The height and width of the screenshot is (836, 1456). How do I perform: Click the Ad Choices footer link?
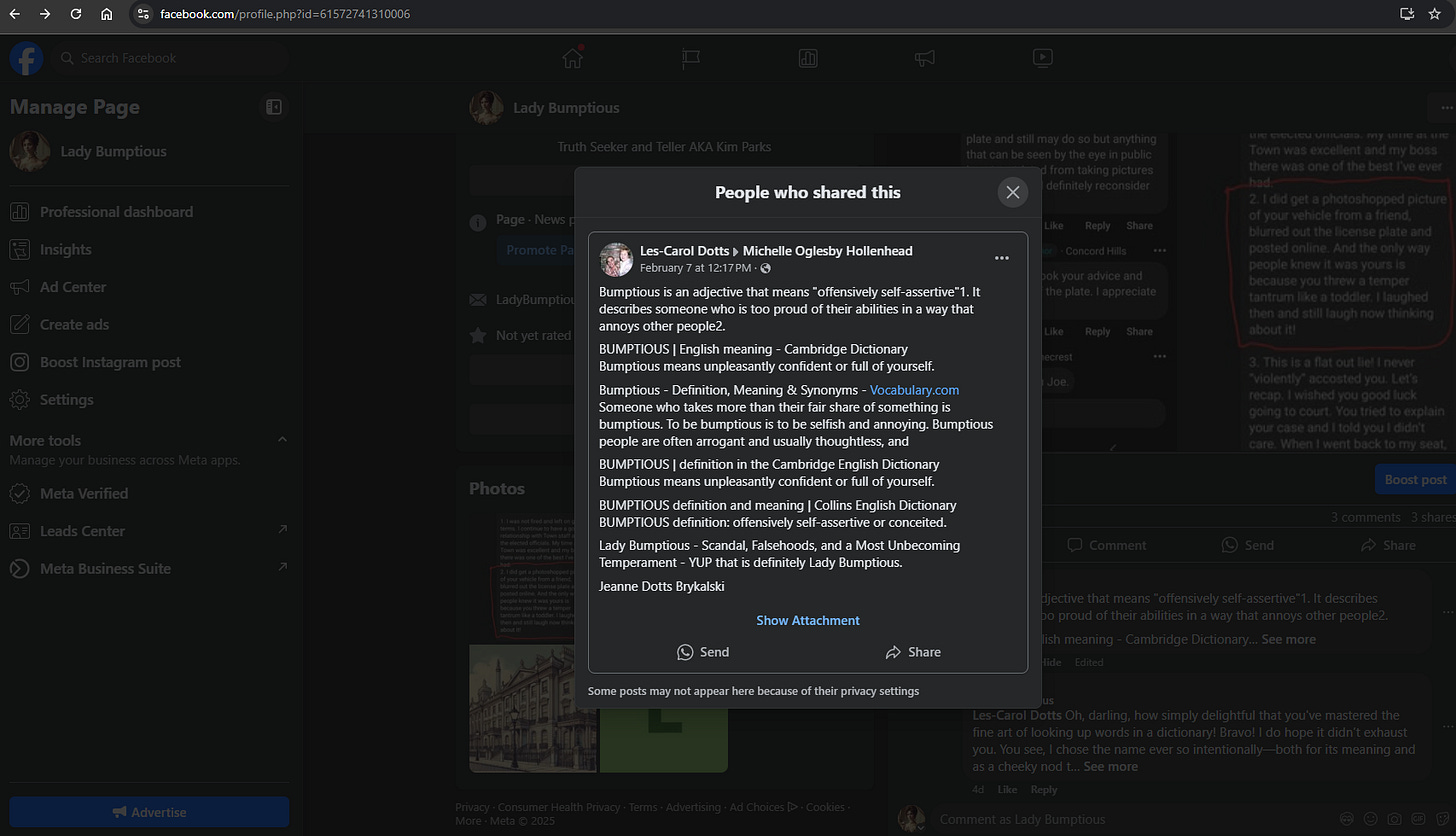pyautogui.click(x=763, y=807)
